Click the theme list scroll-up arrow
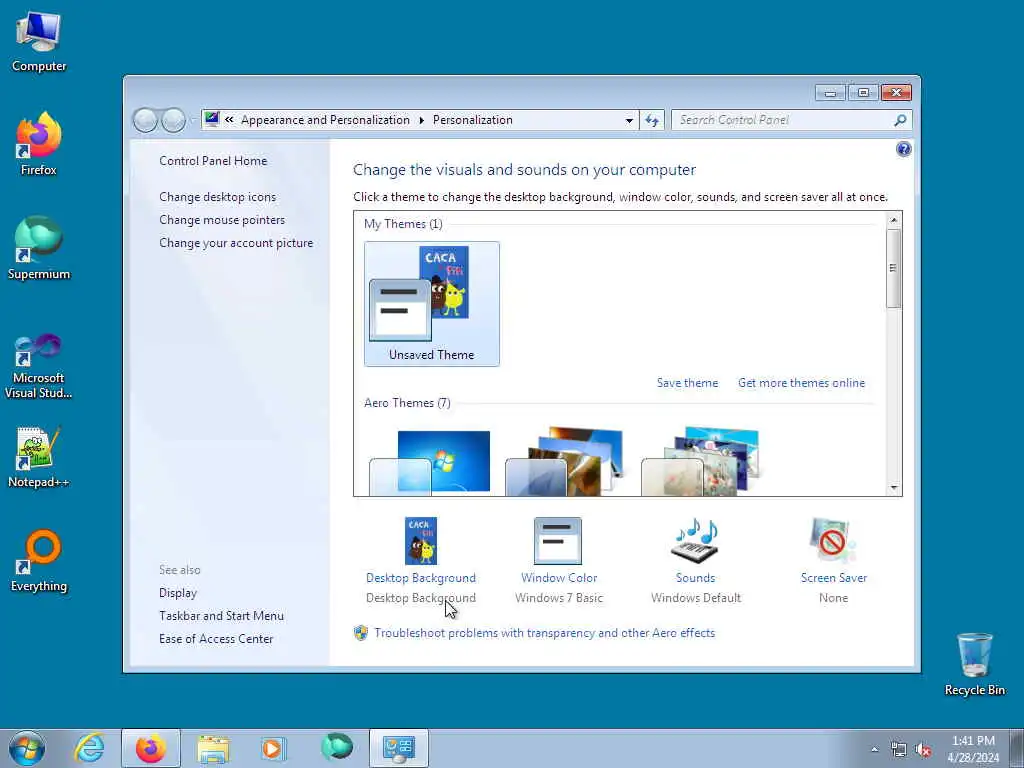Viewport: 1024px width, 768px height. pyautogui.click(x=893, y=220)
